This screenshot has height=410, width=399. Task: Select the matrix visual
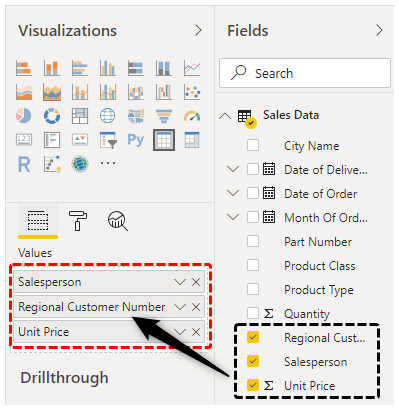192,140
